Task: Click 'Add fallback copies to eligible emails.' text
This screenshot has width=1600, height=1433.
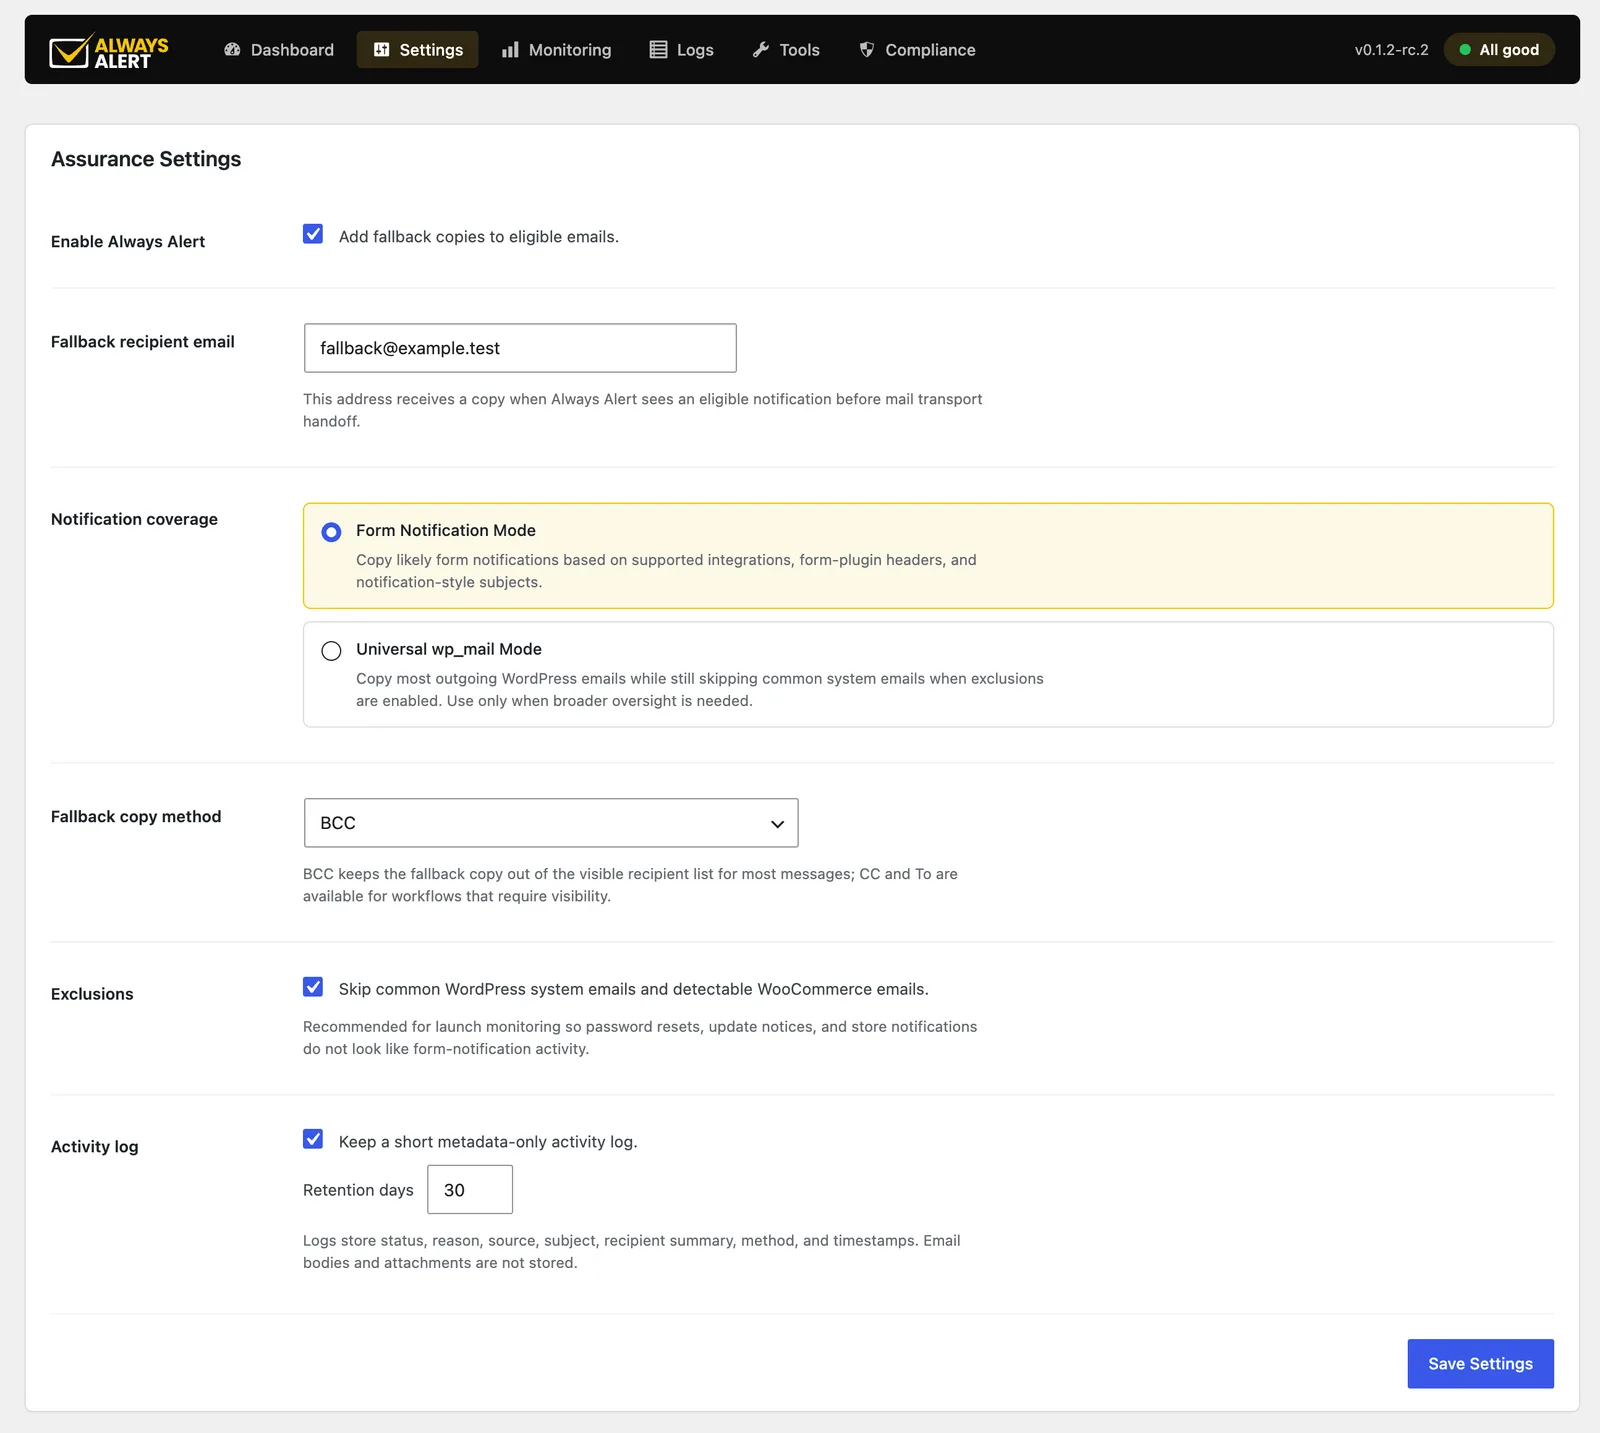Action: point(479,237)
